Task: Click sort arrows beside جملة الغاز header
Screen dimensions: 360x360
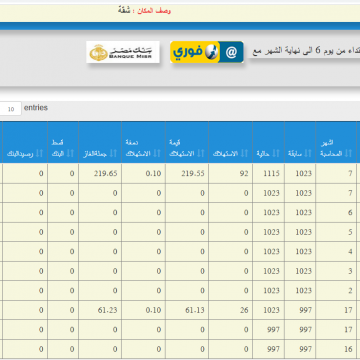Action: coord(114,153)
